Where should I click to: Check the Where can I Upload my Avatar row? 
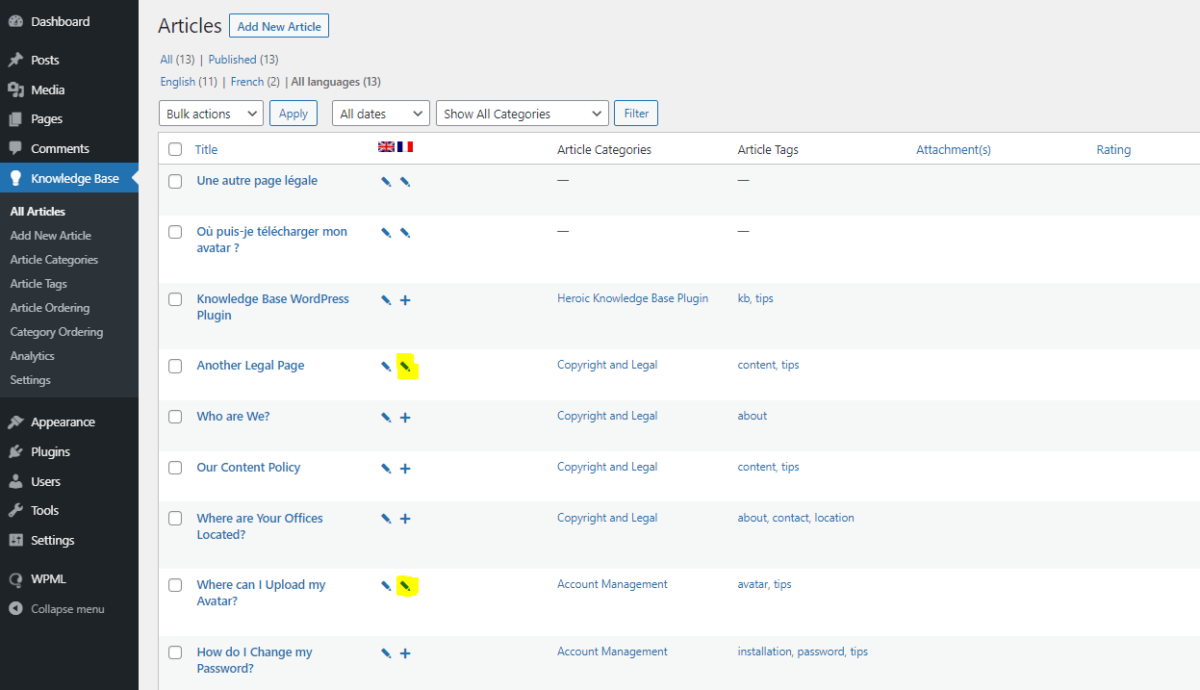pos(175,585)
